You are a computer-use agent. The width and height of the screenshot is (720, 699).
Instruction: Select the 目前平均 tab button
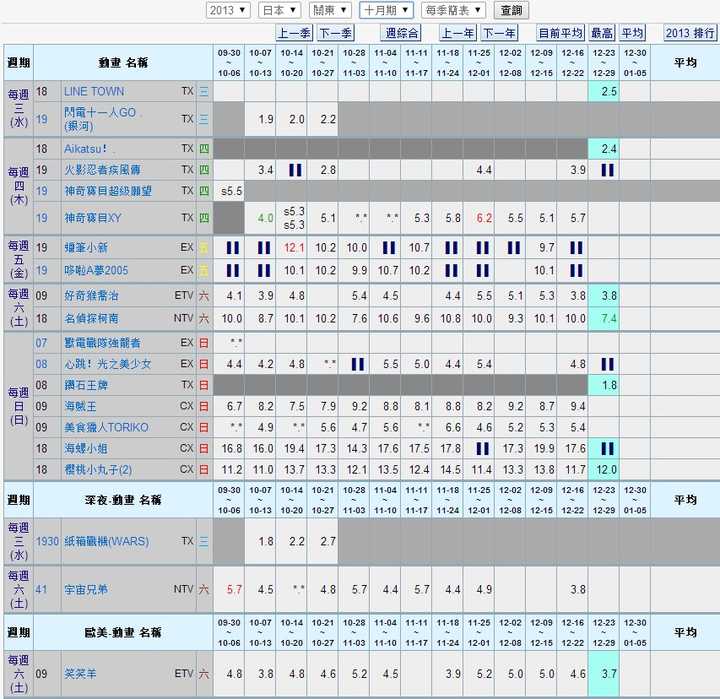pyautogui.click(x=560, y=33)
